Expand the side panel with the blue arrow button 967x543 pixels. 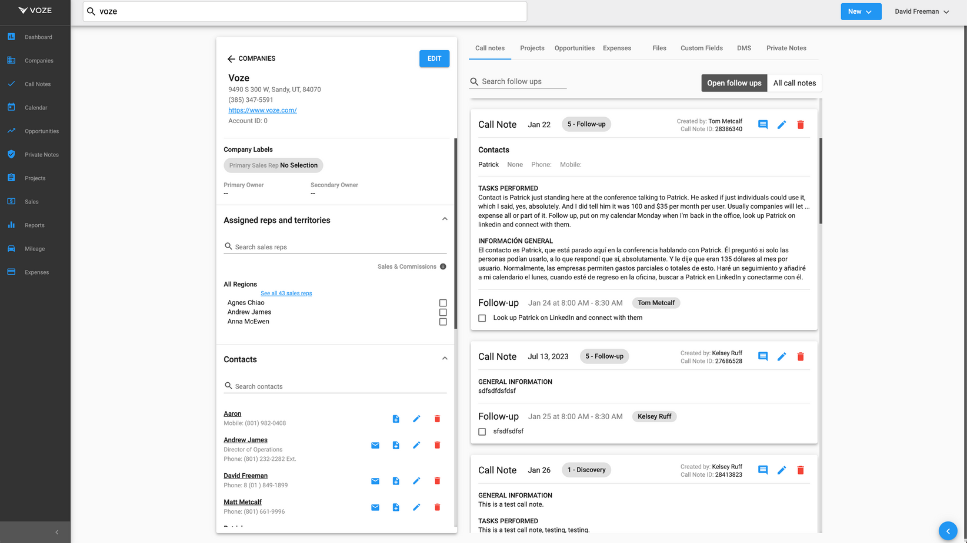pyautogui.click(x=948, y=531)
